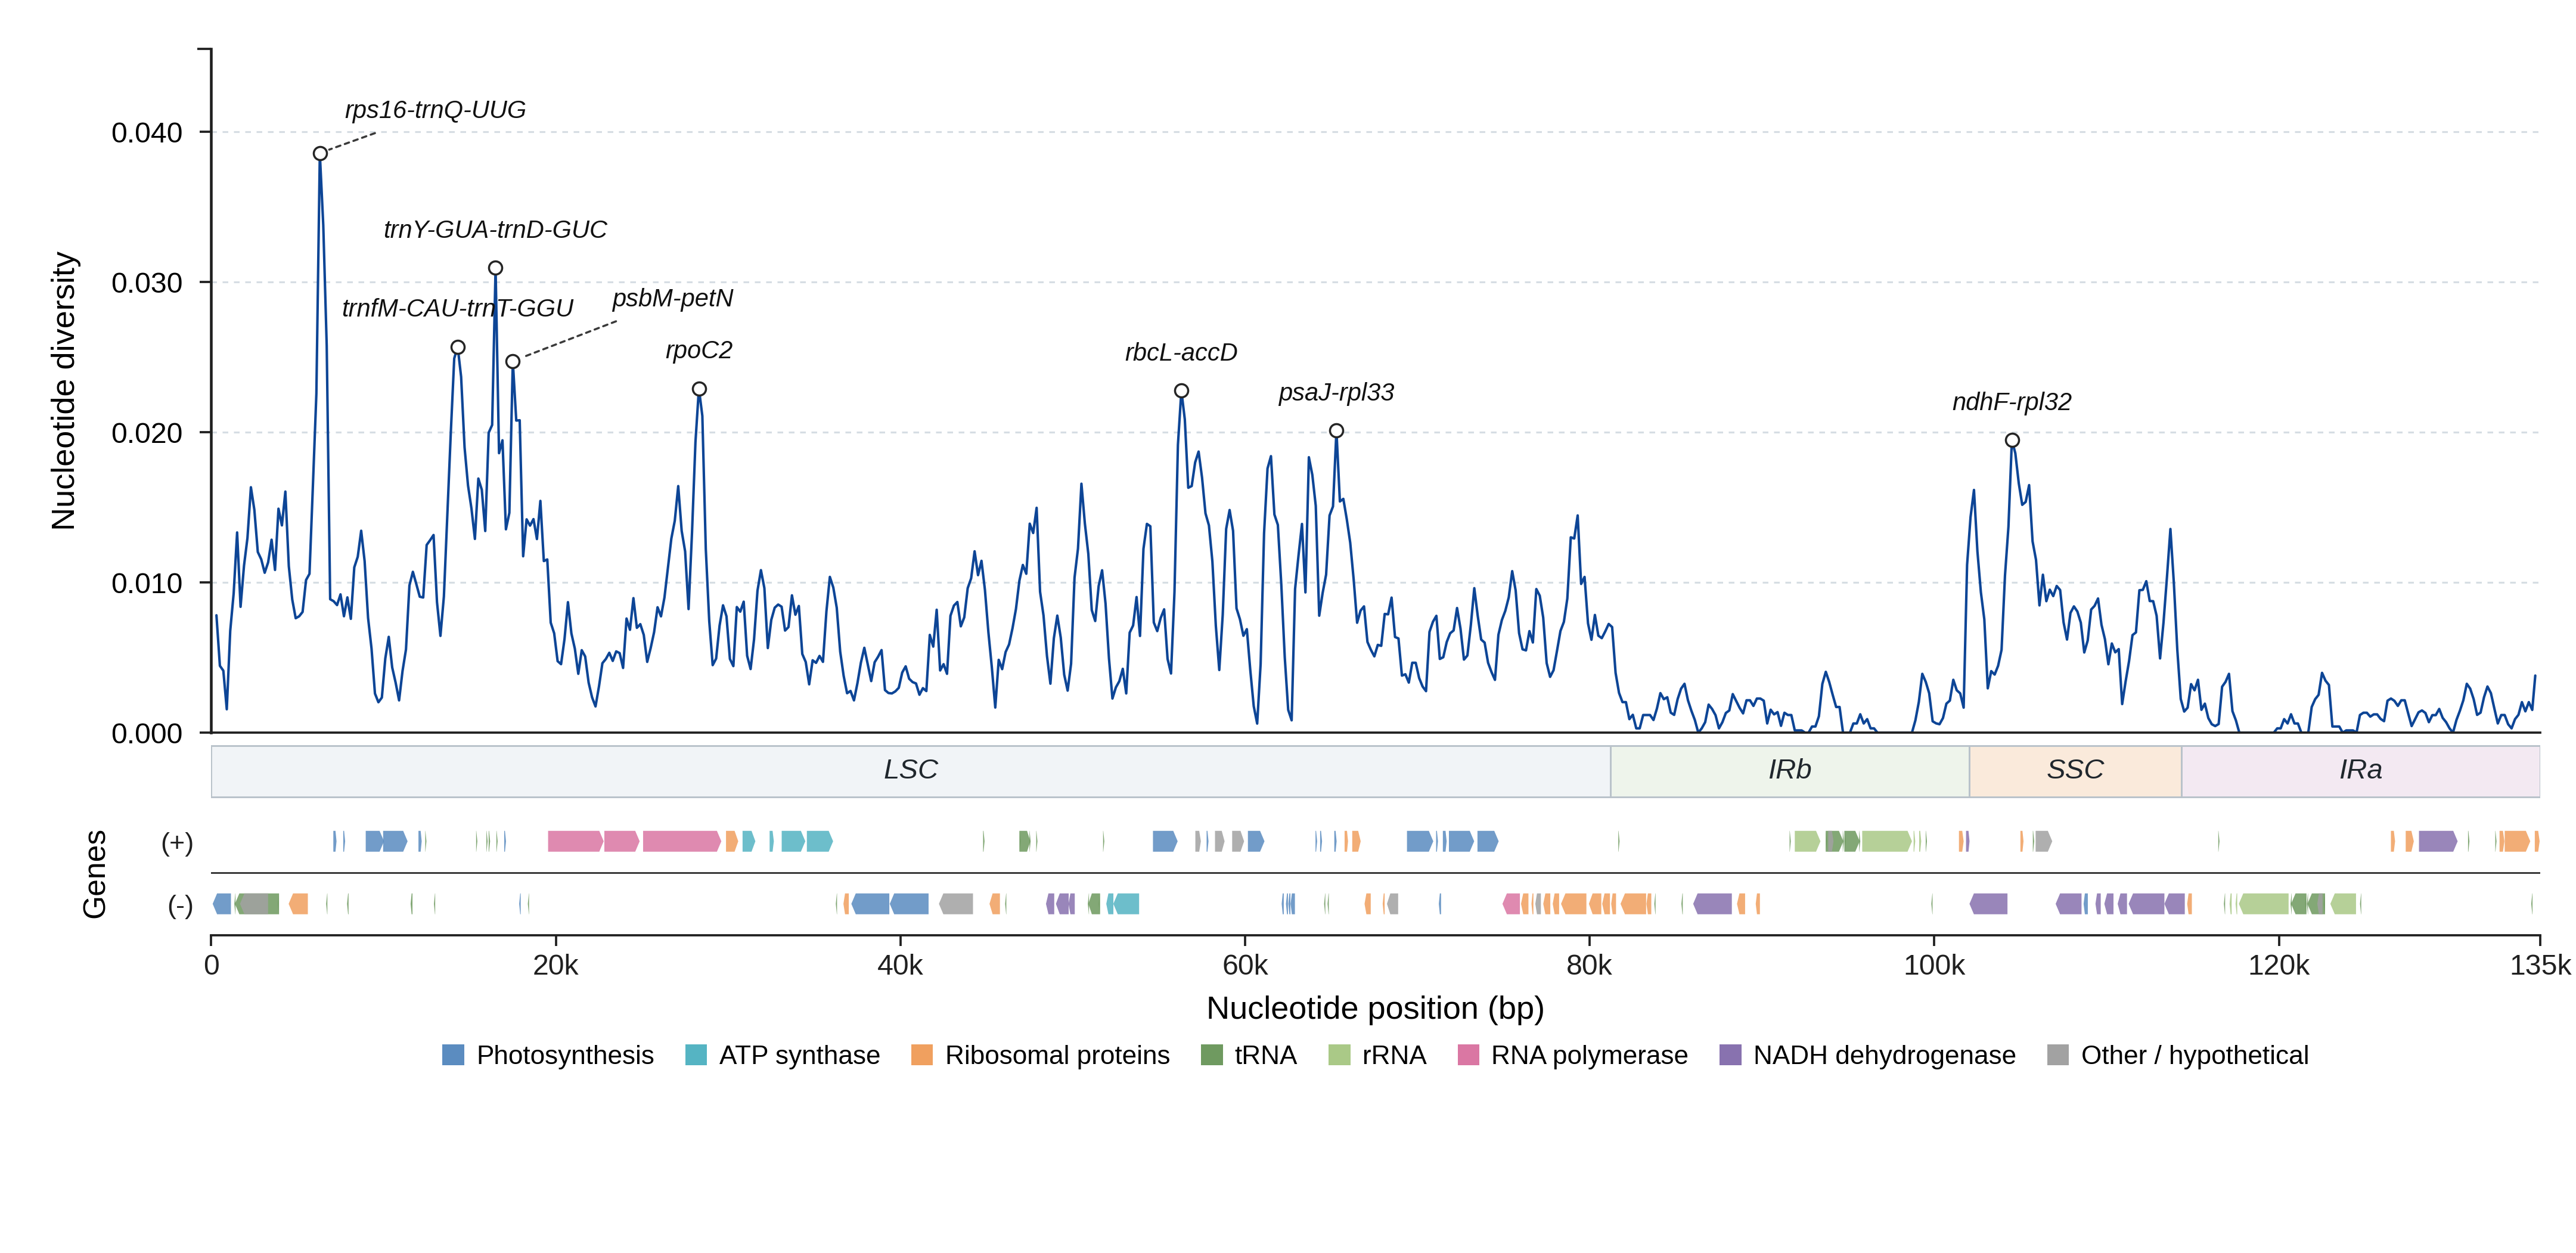Select the "trnY-GUA-trnD-GUC" annotation text
This screenshot has width=2576, height=1253.
(495, 230)
